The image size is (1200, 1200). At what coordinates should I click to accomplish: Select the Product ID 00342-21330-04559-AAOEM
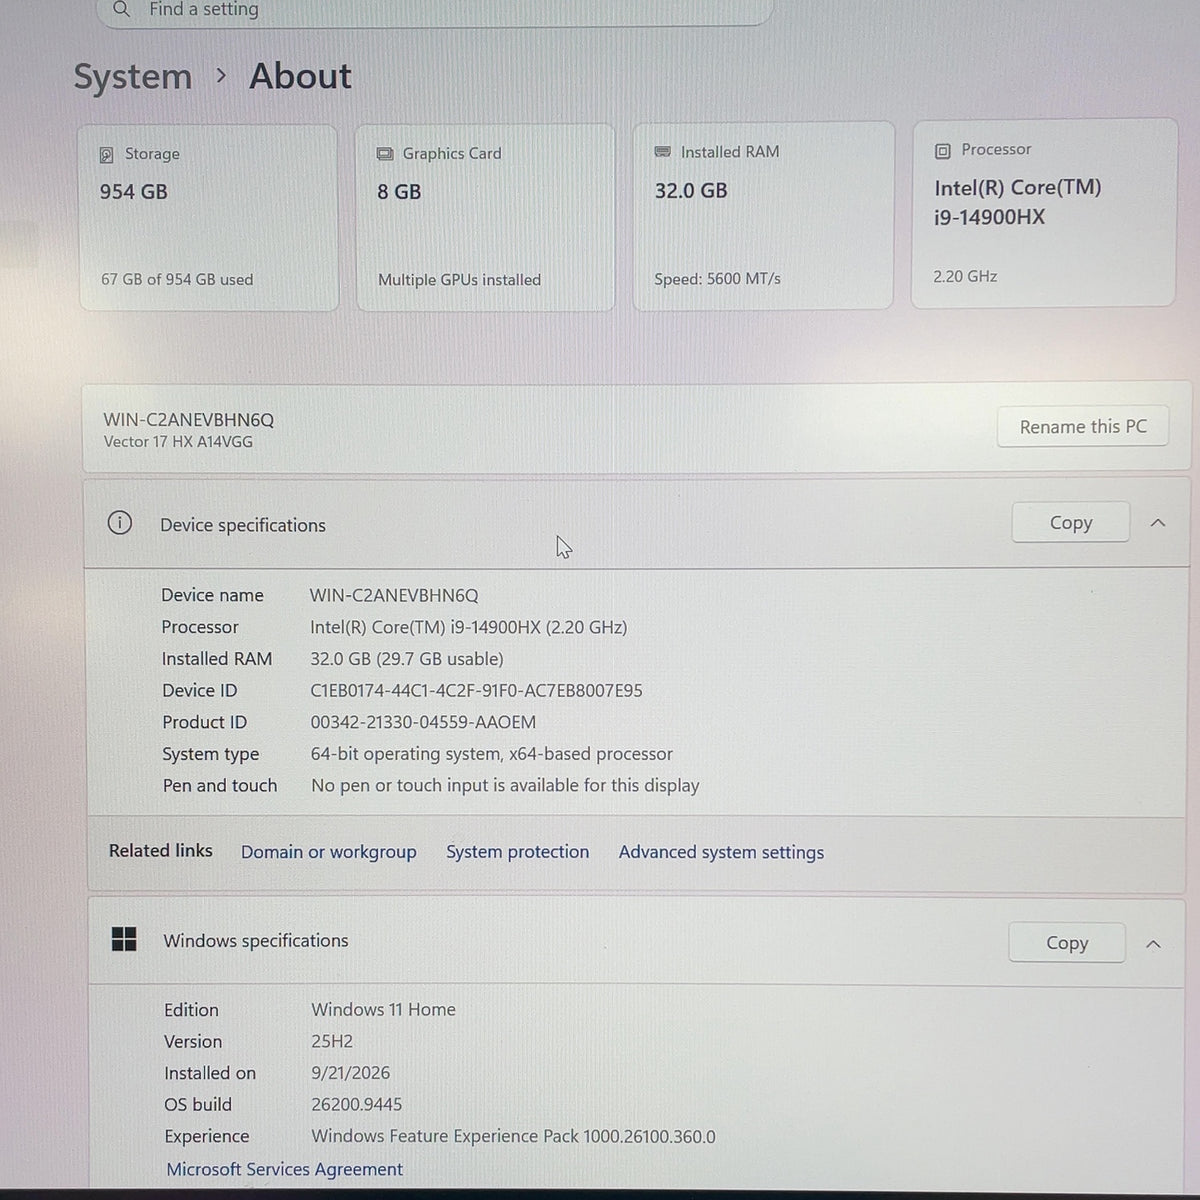(x=423, y=722)
